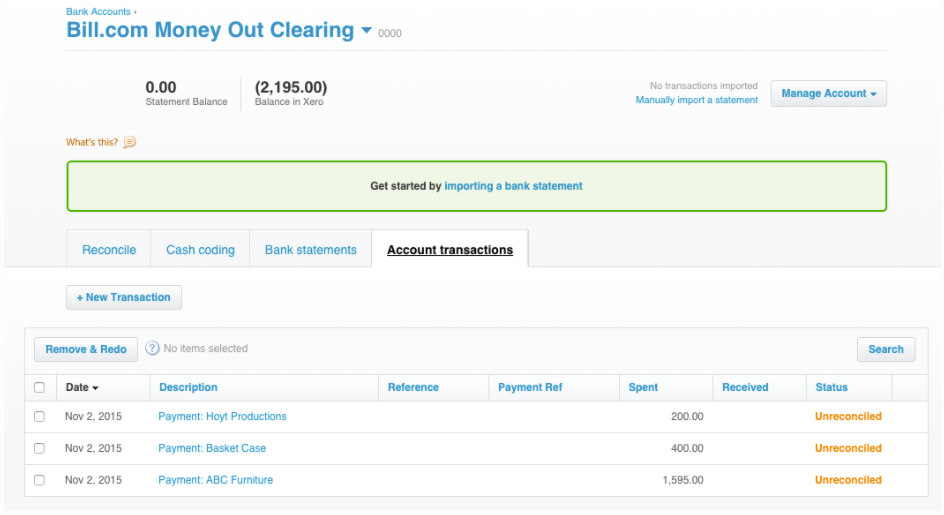Select the Account transactions tab
The width and height of the screenshot is (944, 515).
point(450,249)
